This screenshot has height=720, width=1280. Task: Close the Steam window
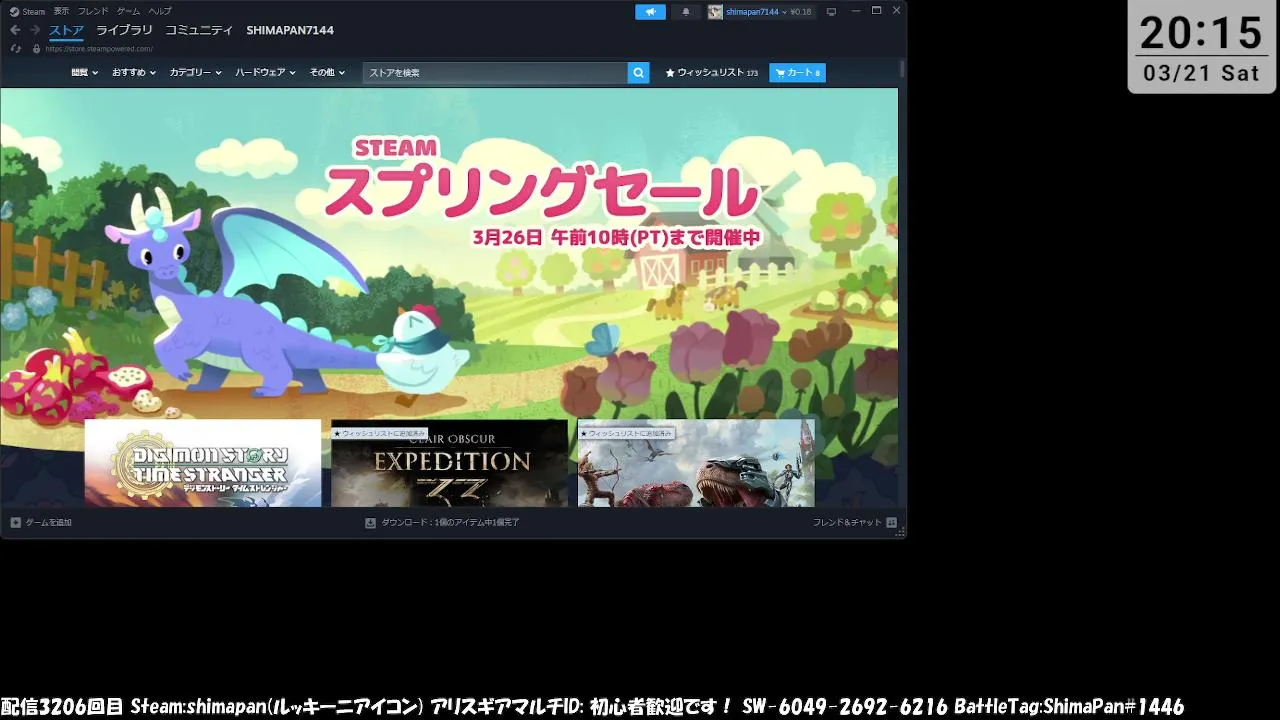pyautogui.click(x=896, y=11)
